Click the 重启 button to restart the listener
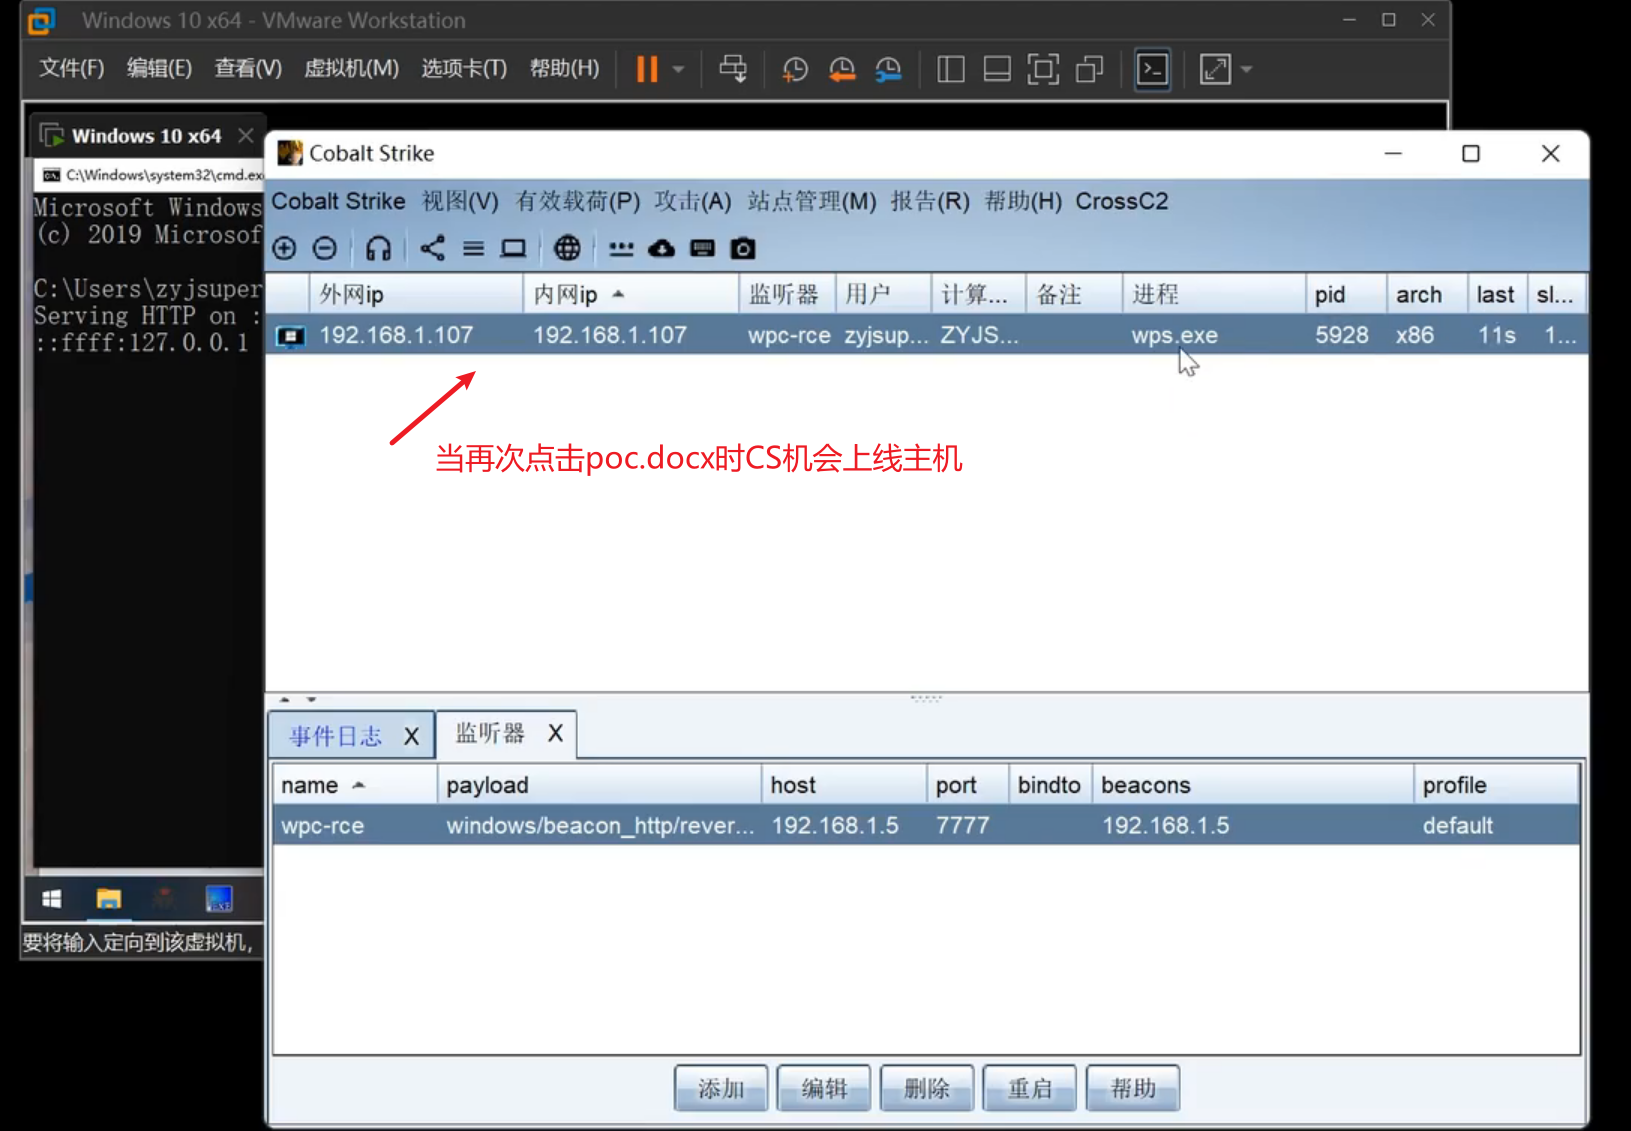 click(1029, 1088)
